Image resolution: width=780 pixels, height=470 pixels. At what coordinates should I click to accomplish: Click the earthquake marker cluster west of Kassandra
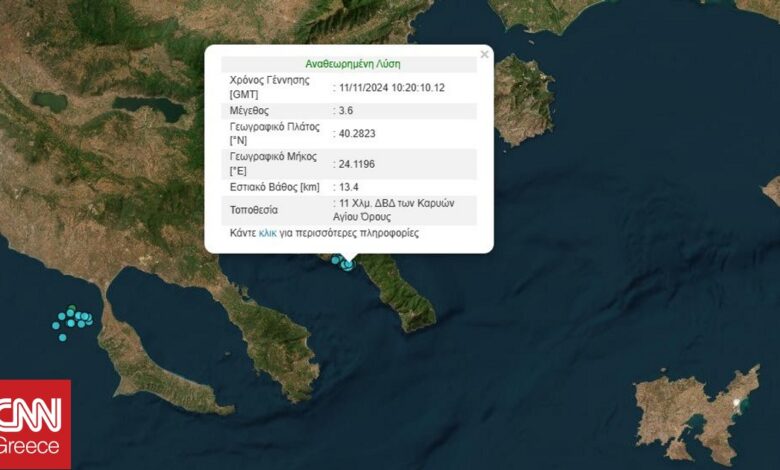coord(74,318)
